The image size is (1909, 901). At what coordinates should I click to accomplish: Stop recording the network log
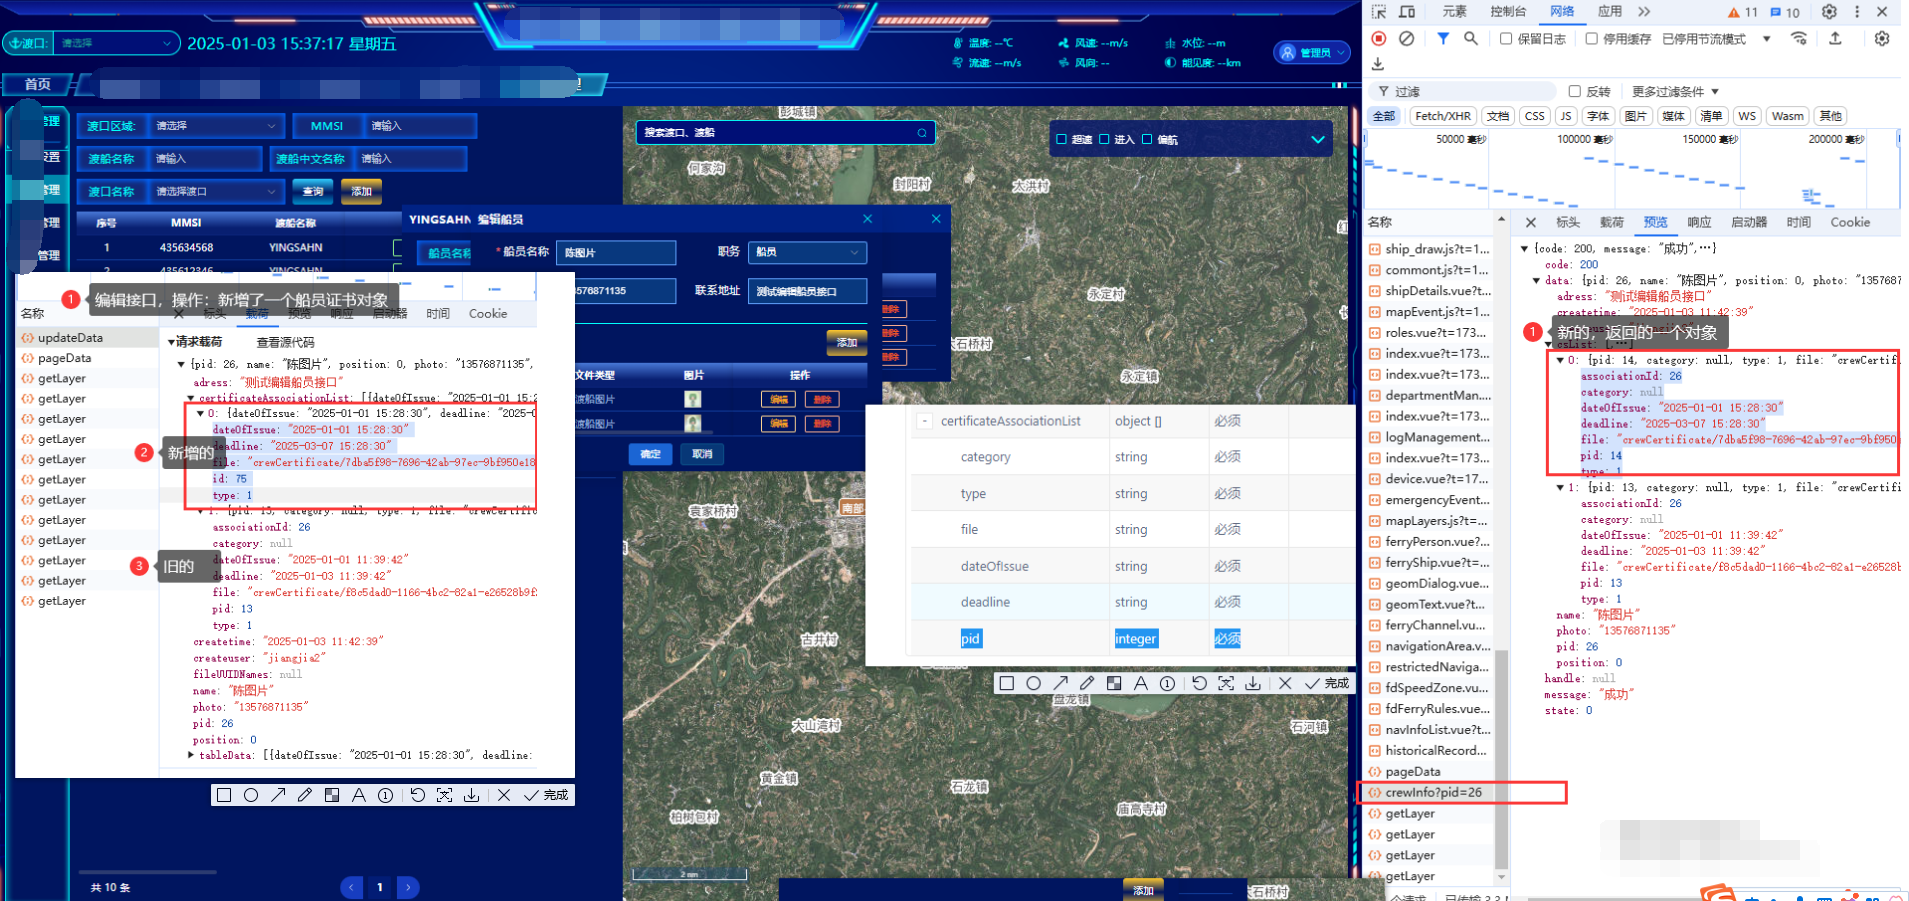[1379, 39]
